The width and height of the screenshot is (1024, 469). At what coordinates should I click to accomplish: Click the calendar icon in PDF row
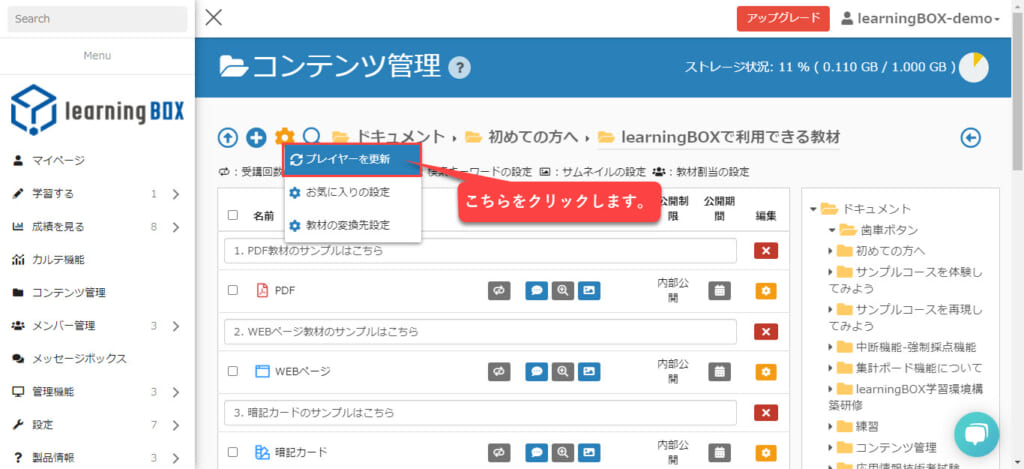[719, 290]
